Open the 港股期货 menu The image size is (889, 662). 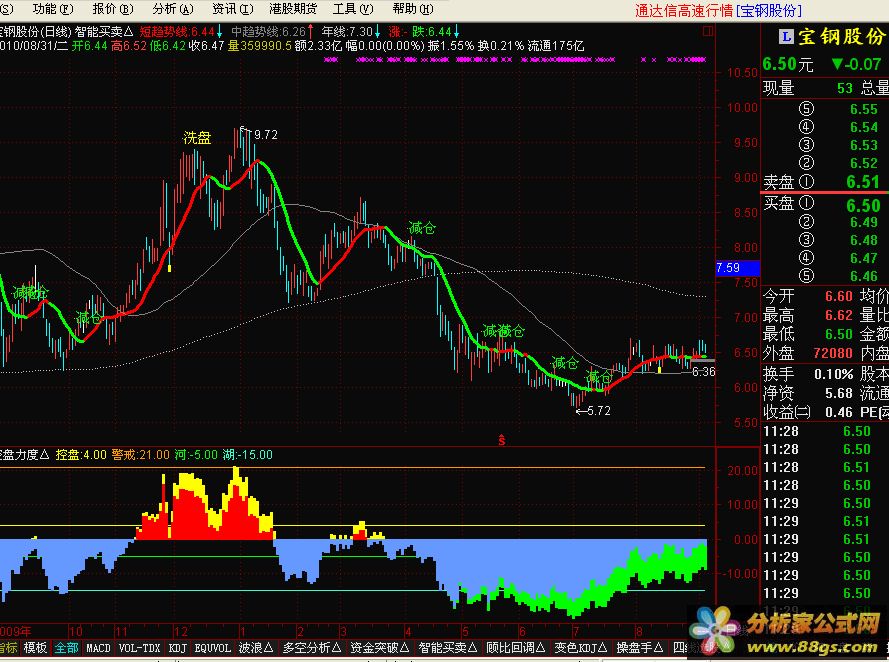click(293, 9)
